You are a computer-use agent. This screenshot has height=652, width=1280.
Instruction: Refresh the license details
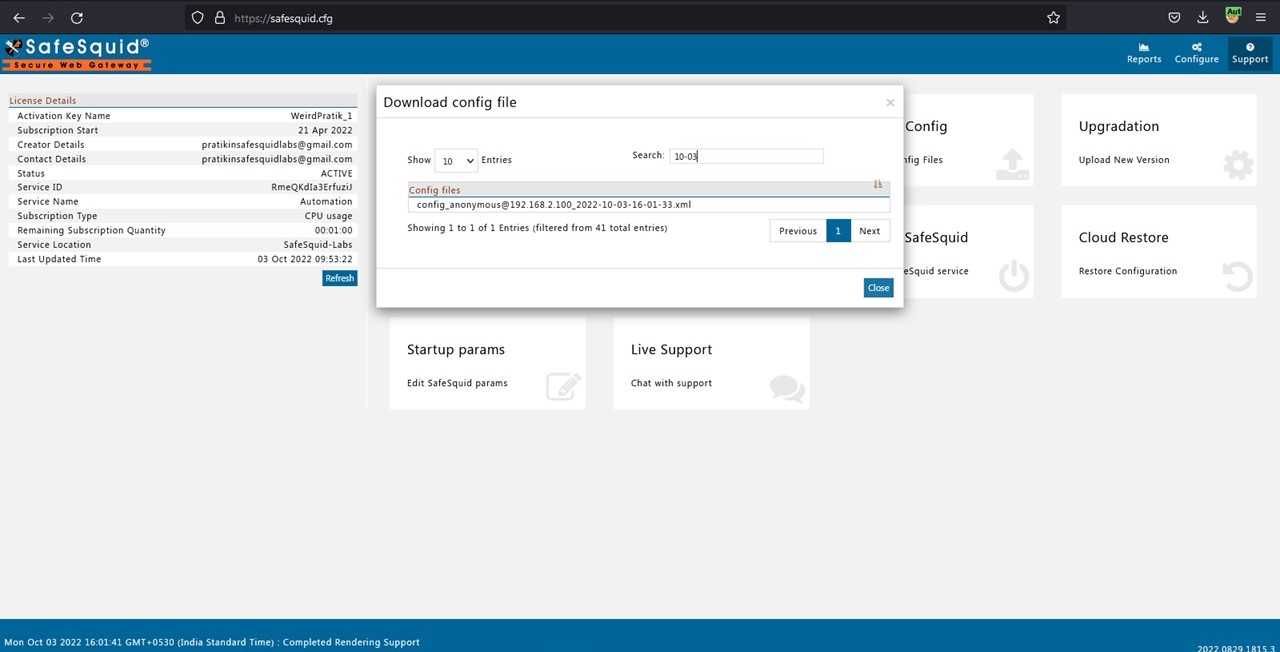(x=339, y=278)
